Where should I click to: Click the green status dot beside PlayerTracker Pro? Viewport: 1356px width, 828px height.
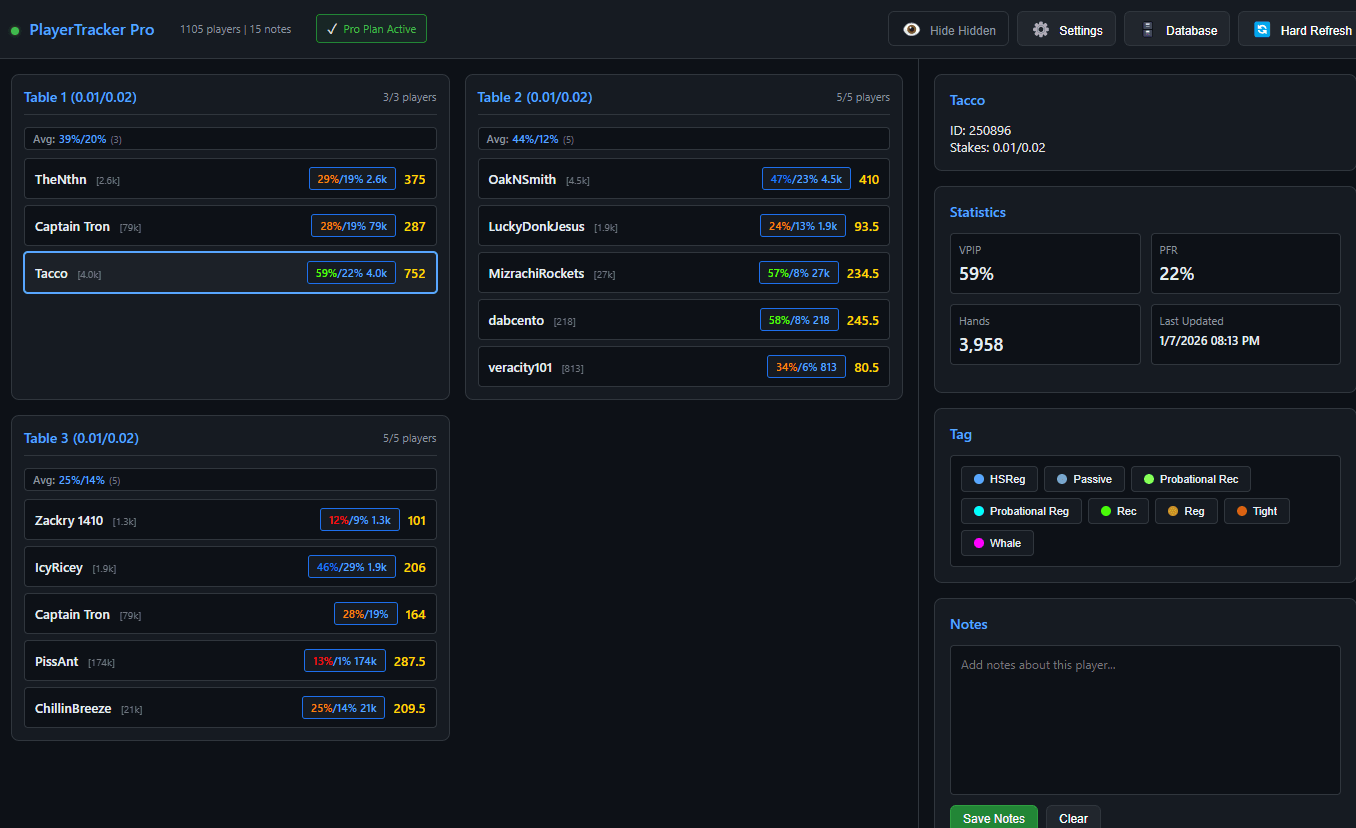pos(14,31)
